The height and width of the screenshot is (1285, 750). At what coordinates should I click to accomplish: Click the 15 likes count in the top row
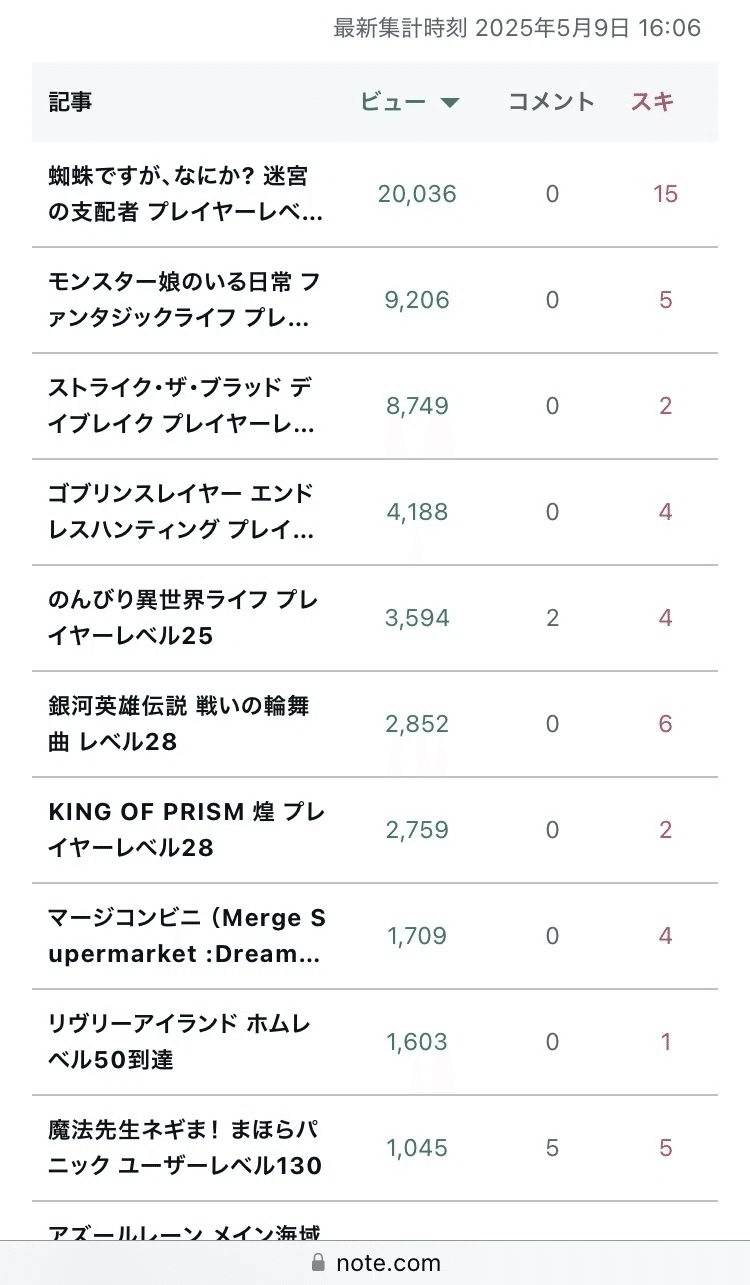tap(665, 194)
